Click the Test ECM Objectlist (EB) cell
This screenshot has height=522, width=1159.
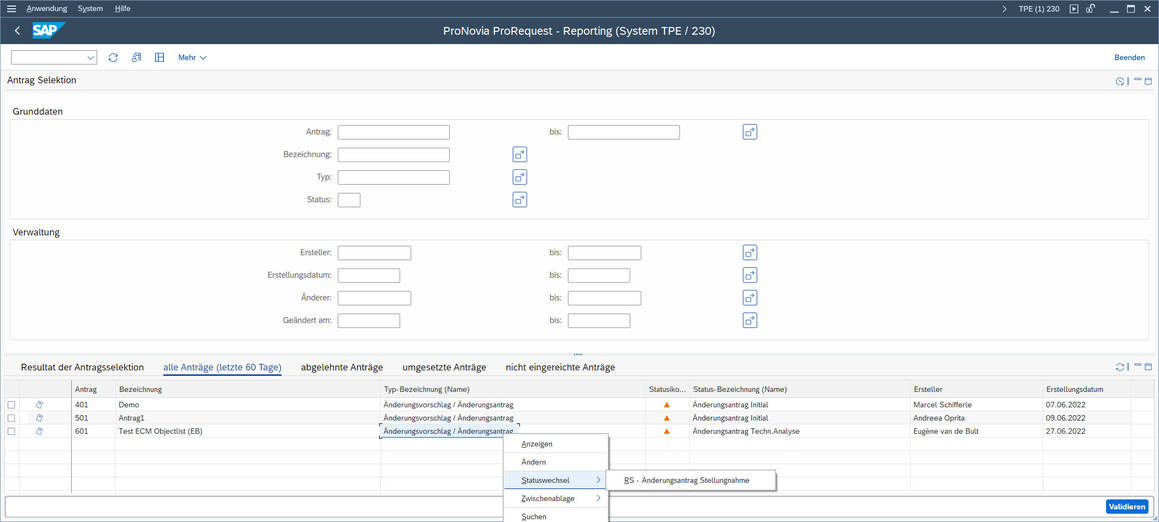click(x=248, y=432)
